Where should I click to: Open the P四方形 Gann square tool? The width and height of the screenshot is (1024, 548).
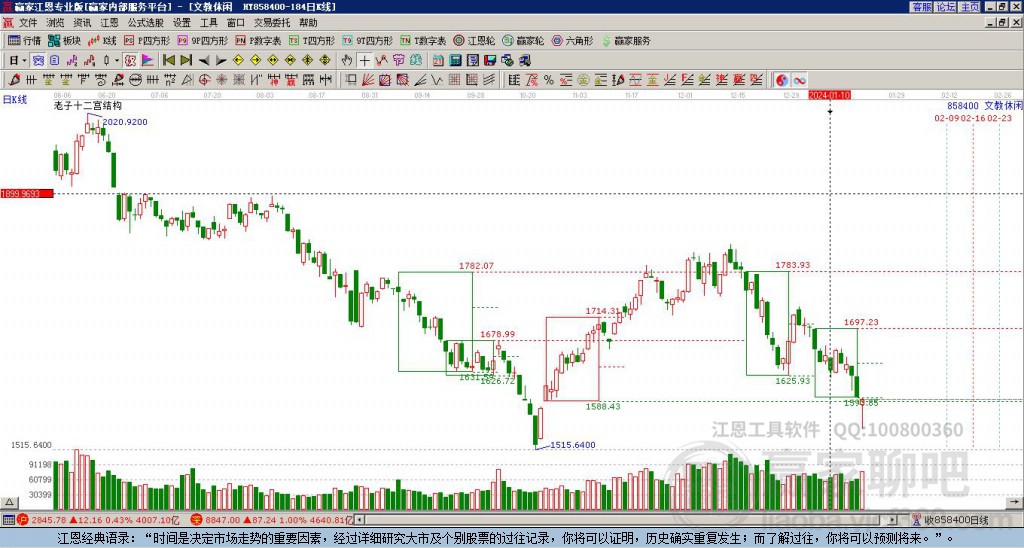tap(147, 40)
